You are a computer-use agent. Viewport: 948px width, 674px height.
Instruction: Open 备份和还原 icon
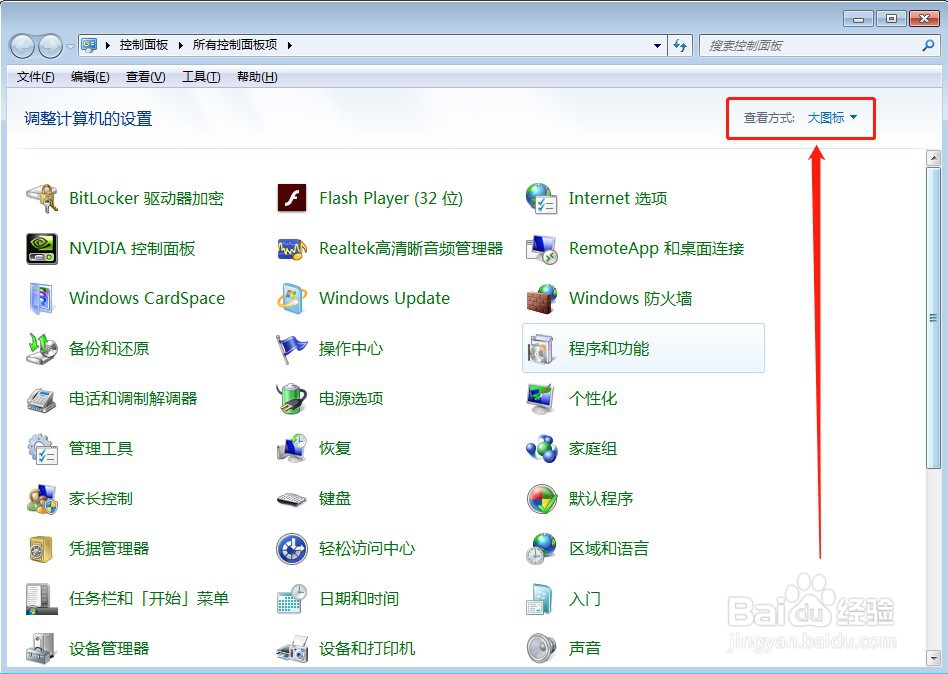pos(42,349)
